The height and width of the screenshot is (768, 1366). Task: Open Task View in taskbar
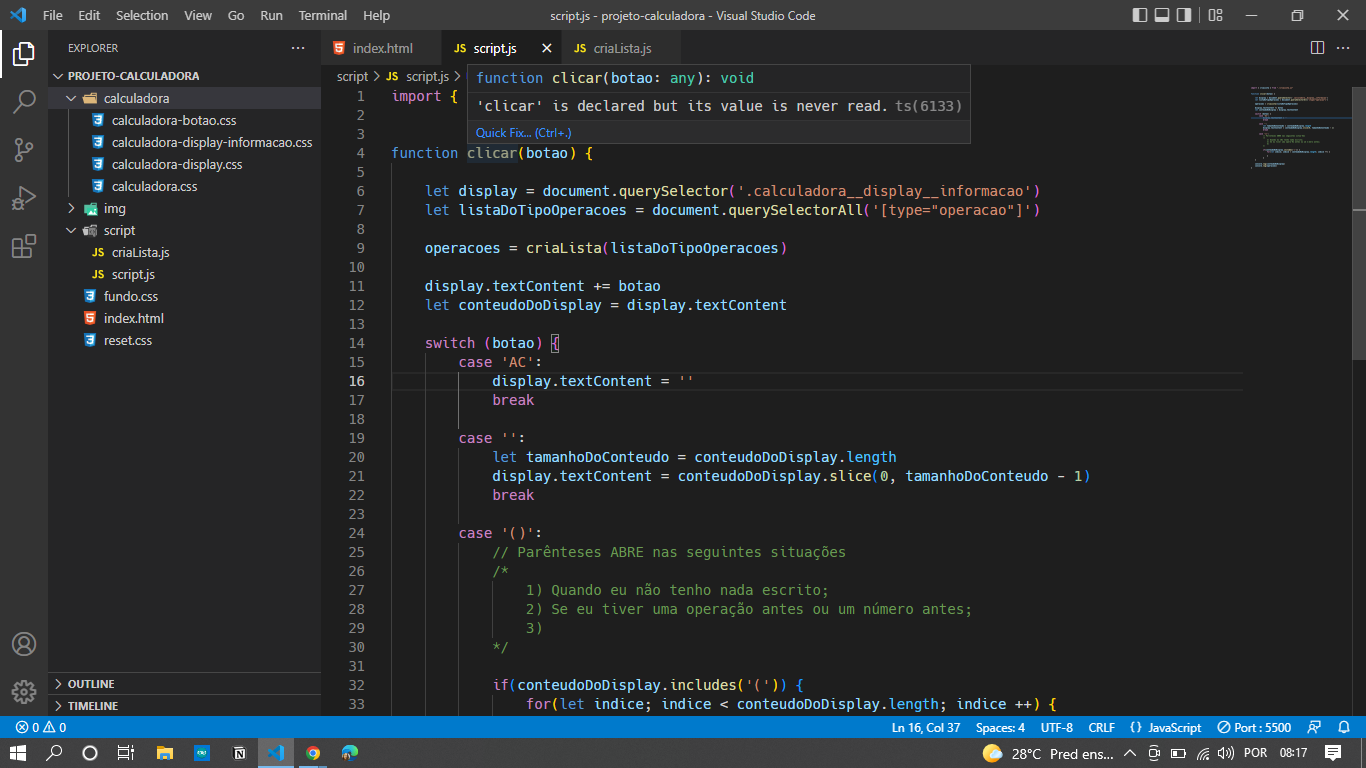(x=125, y=753)
